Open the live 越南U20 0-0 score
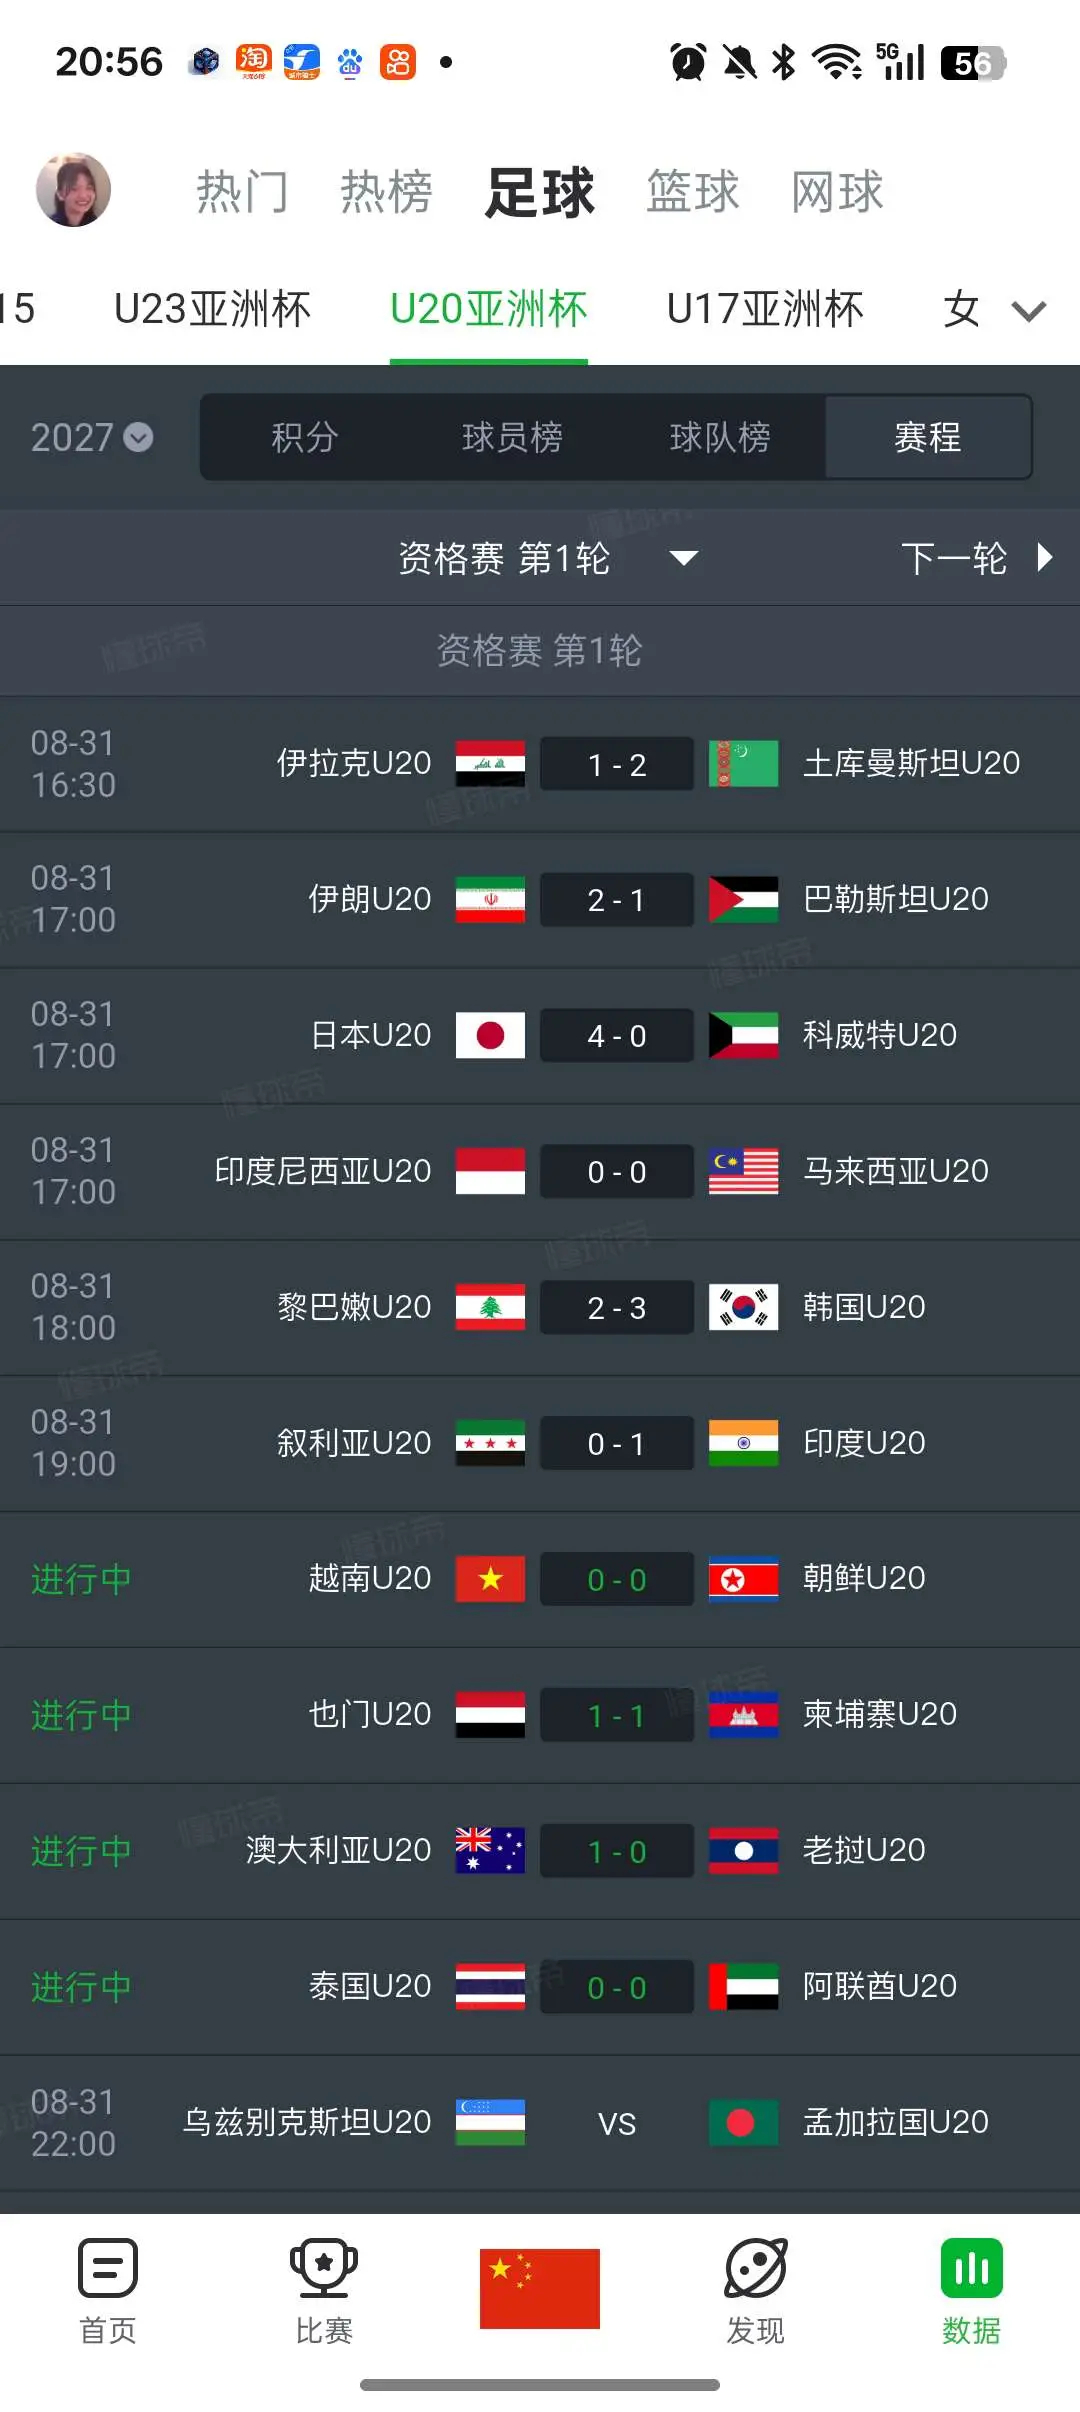Viewport: 1080px width, 2412px height. [617, 1579]
